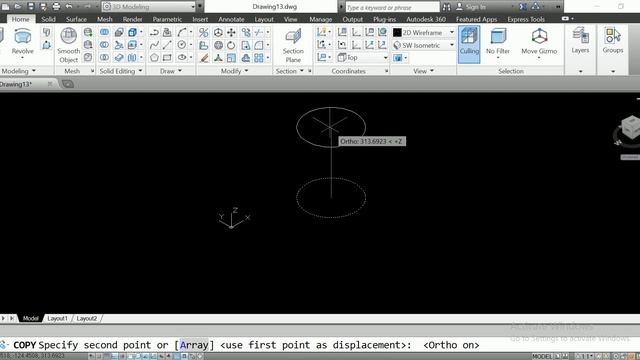Toggle the MODEL space status button
Viewport: 640px width, 360px height.
pyautogui.click(x=542, y=356)
